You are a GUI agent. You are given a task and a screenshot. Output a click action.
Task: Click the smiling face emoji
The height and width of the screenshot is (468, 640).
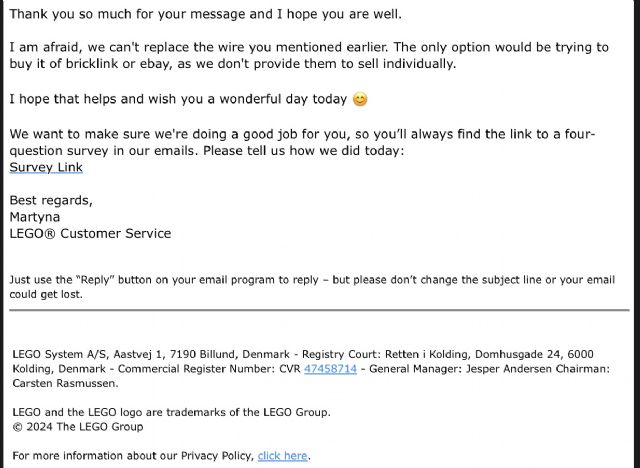click(x=360, y=99)
